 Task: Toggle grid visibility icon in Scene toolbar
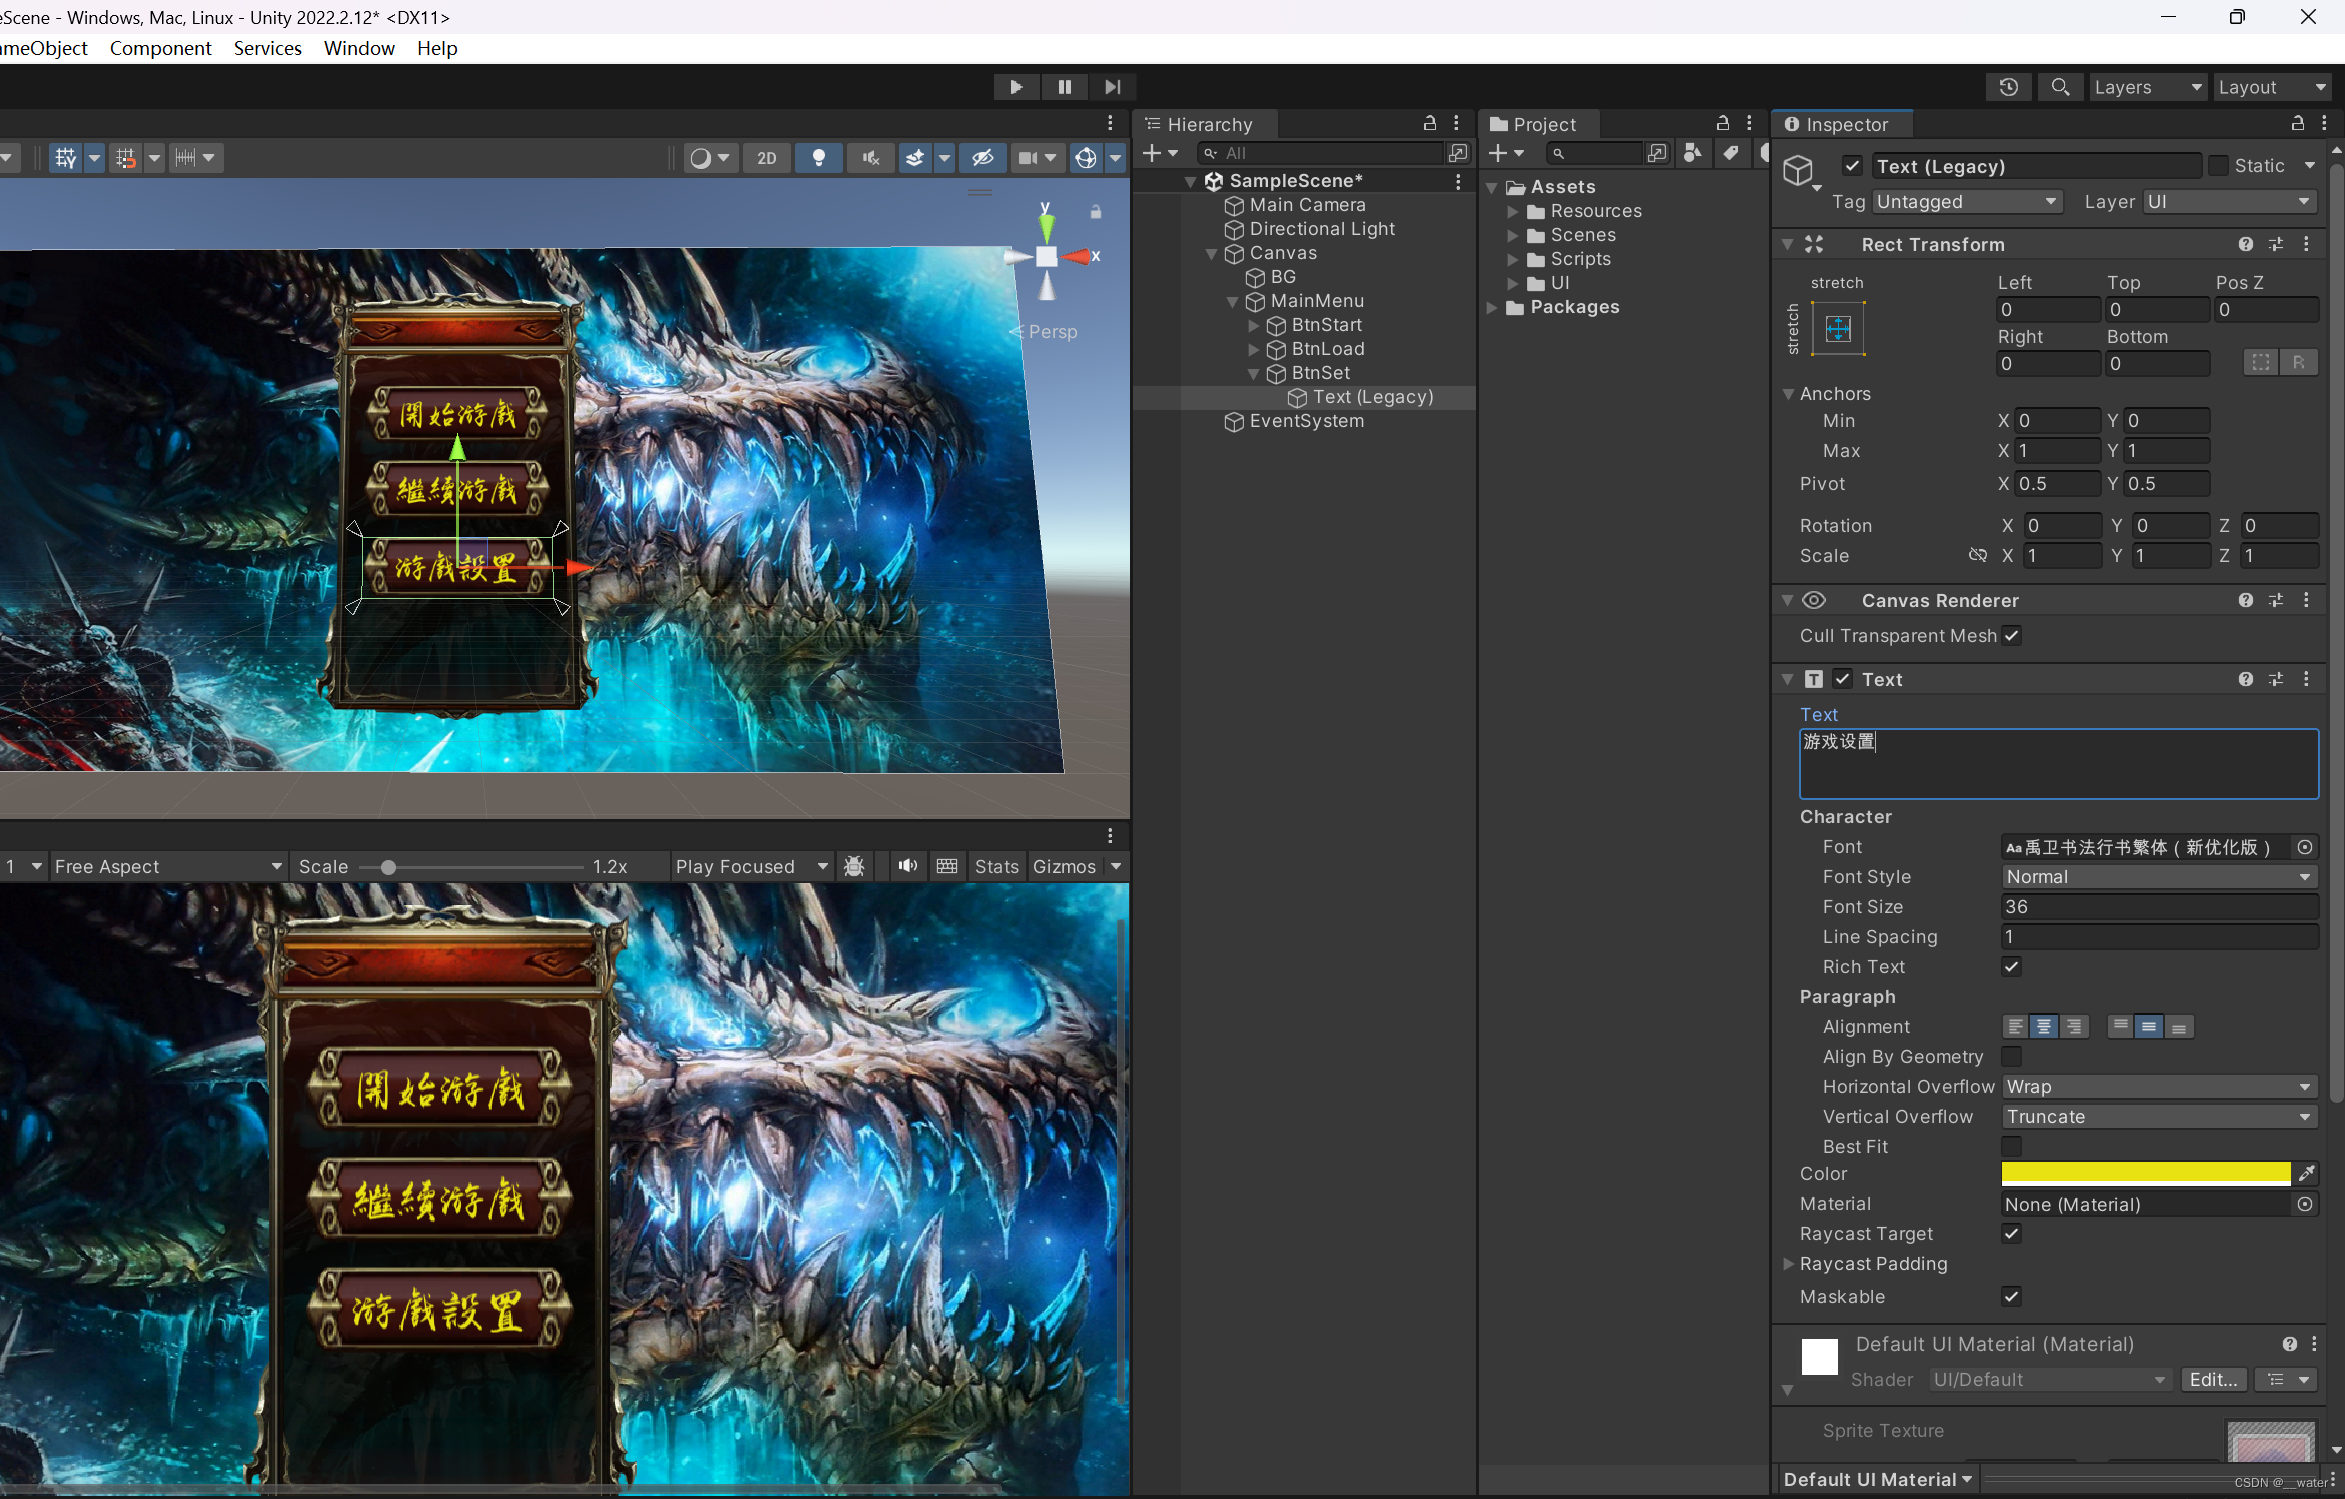point(66,158)
